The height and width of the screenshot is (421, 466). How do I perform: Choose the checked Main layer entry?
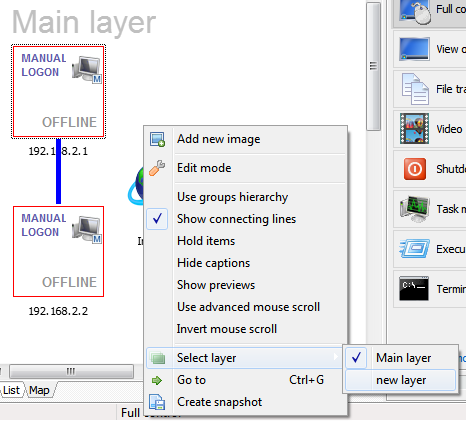(x=400, y=358)
